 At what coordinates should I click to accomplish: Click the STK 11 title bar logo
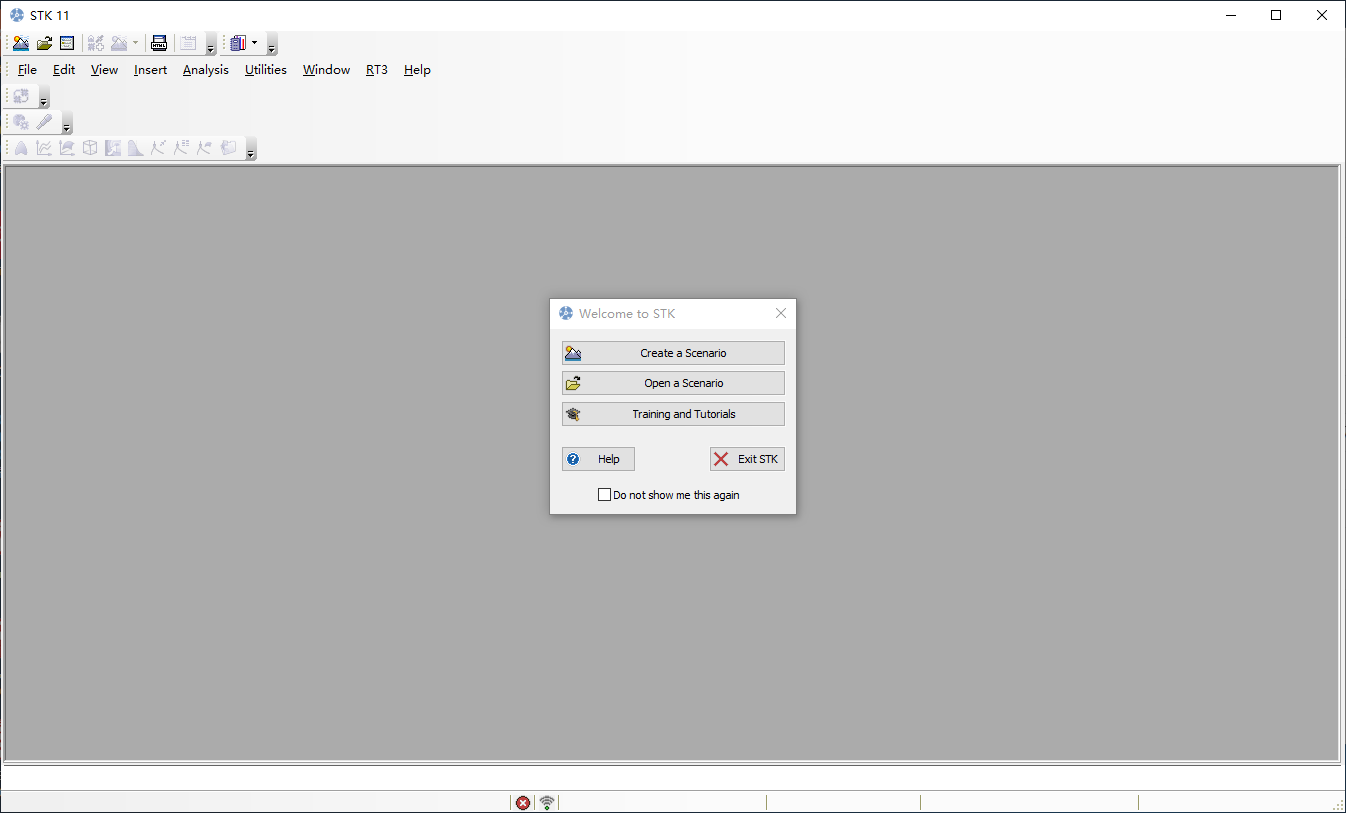(x=17, y=15)
